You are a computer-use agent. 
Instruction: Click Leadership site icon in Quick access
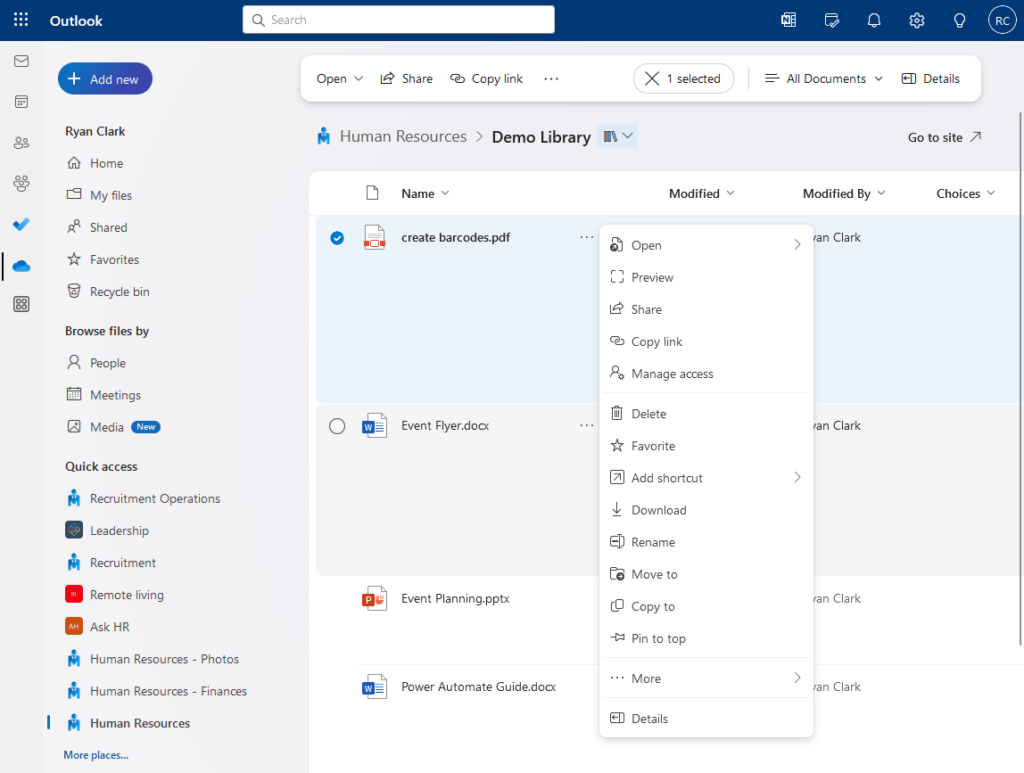[x=74, y=530]
